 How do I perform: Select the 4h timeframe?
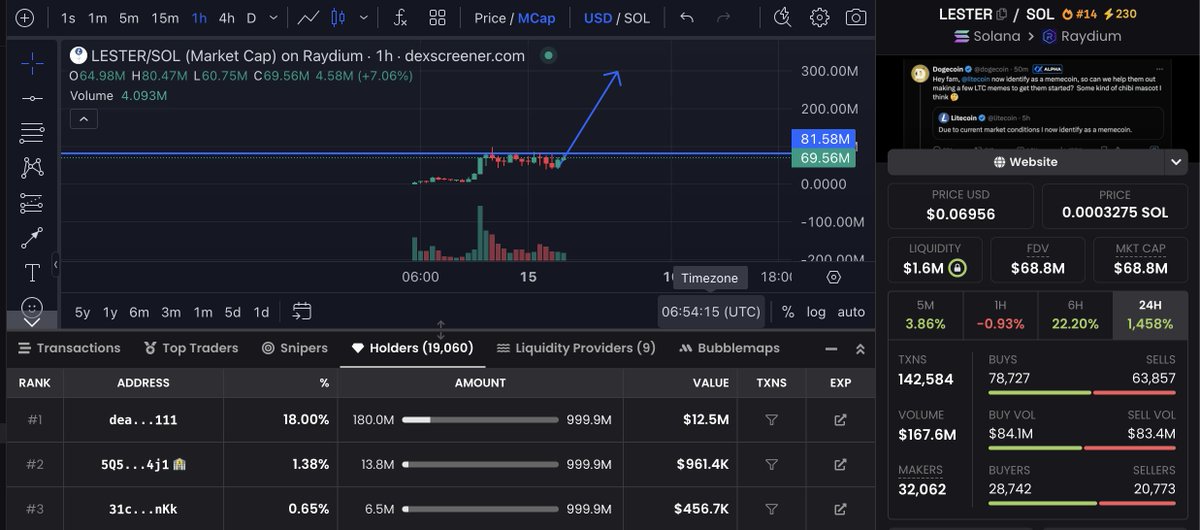tap(227, 18)
